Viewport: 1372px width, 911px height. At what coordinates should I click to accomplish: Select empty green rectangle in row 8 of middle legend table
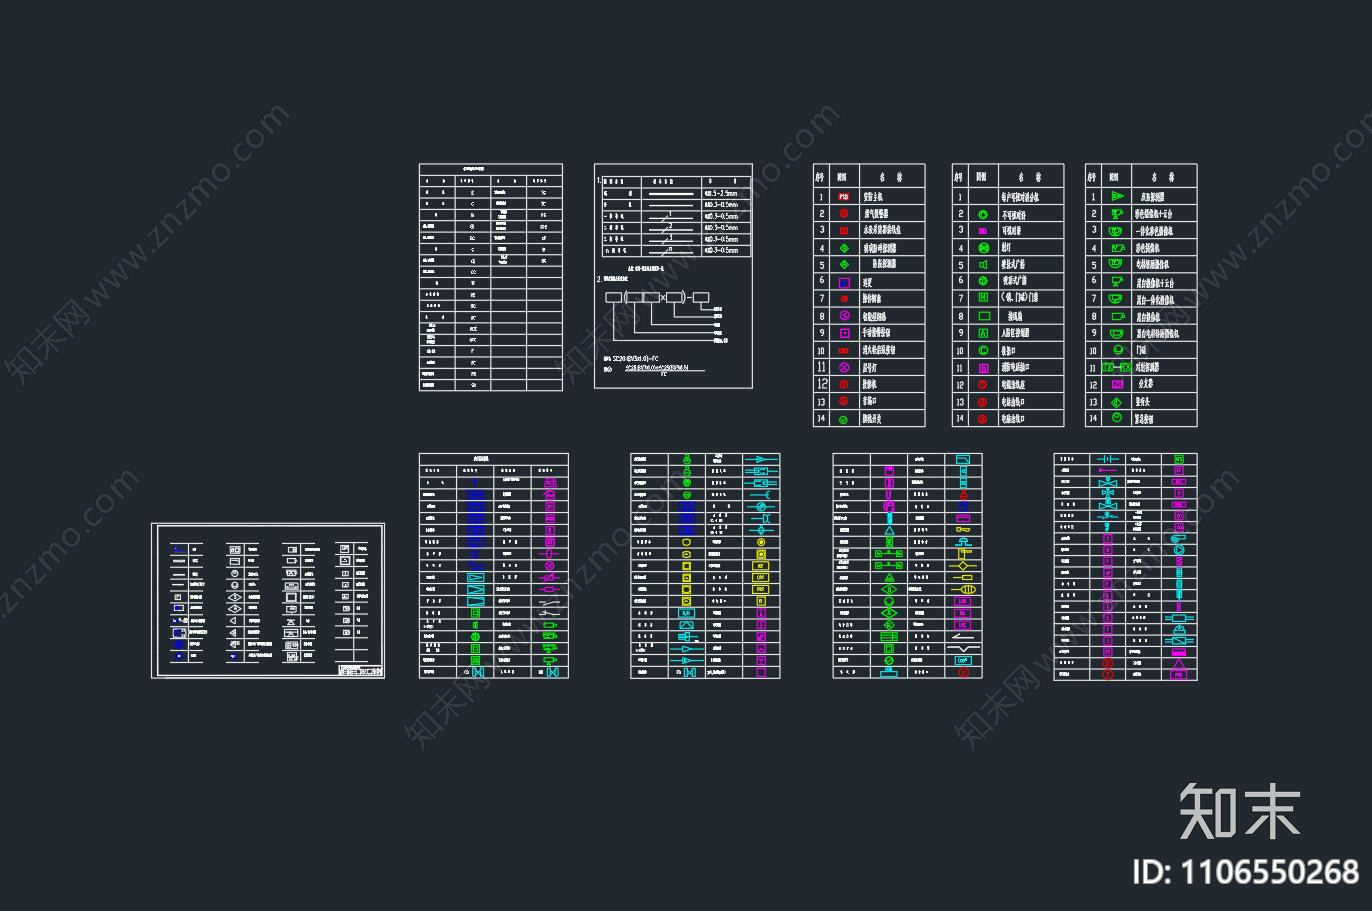click(982, 316)
